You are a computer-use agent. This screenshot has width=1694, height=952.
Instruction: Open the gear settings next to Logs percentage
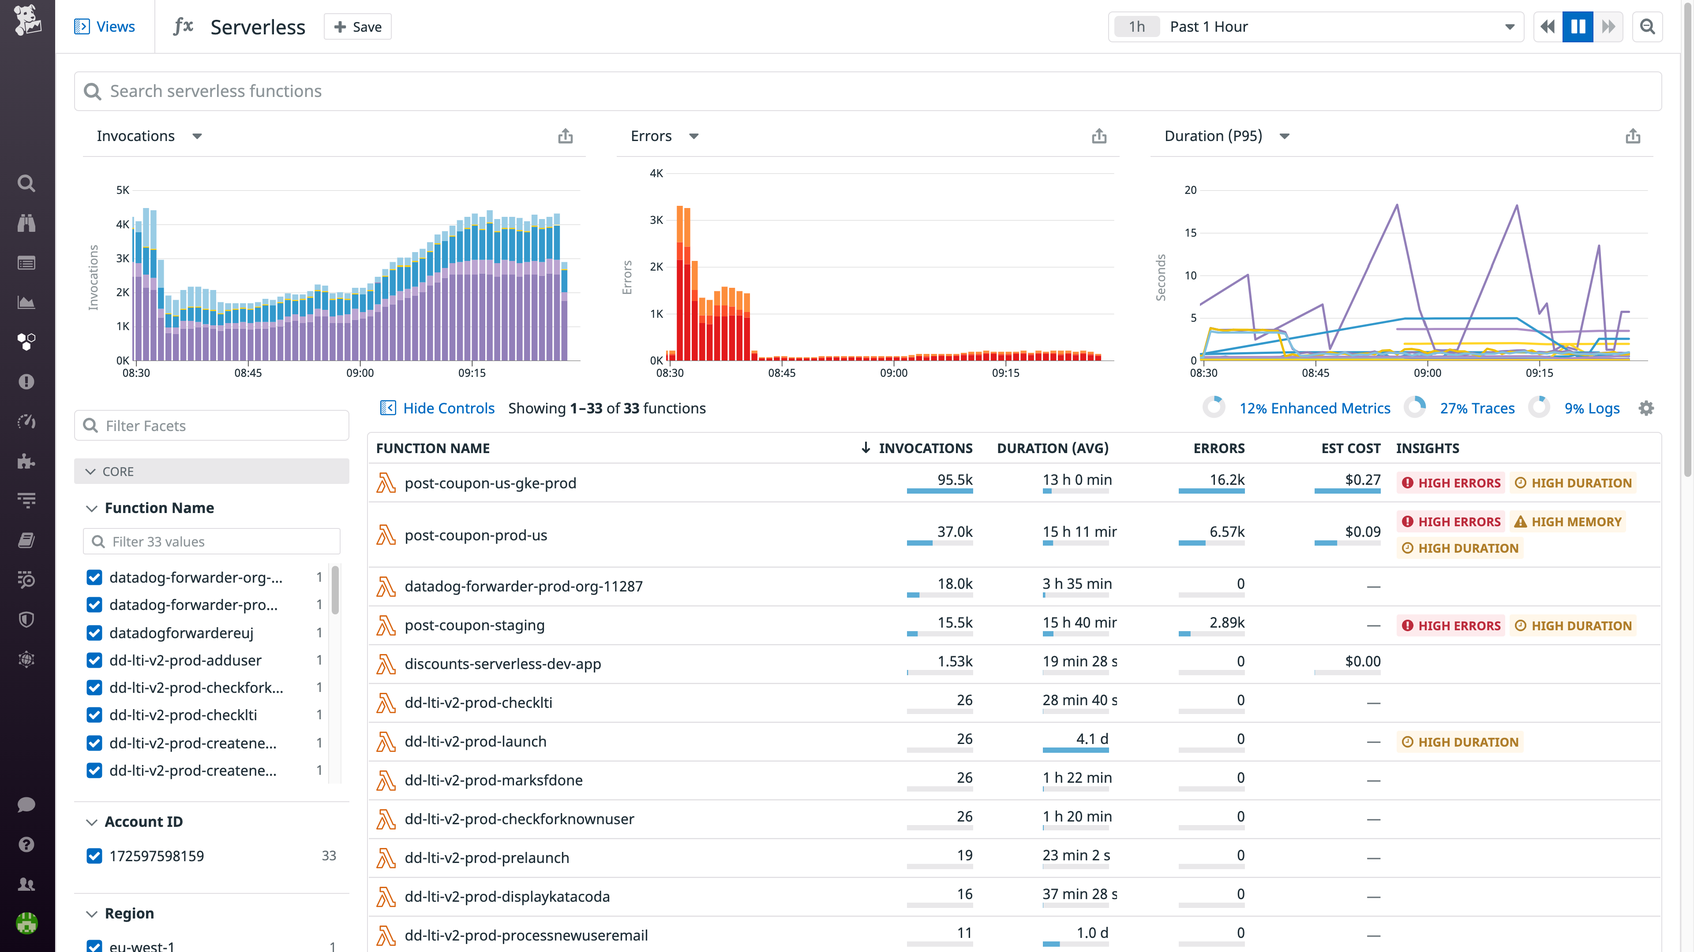(x=1646, y=408)
